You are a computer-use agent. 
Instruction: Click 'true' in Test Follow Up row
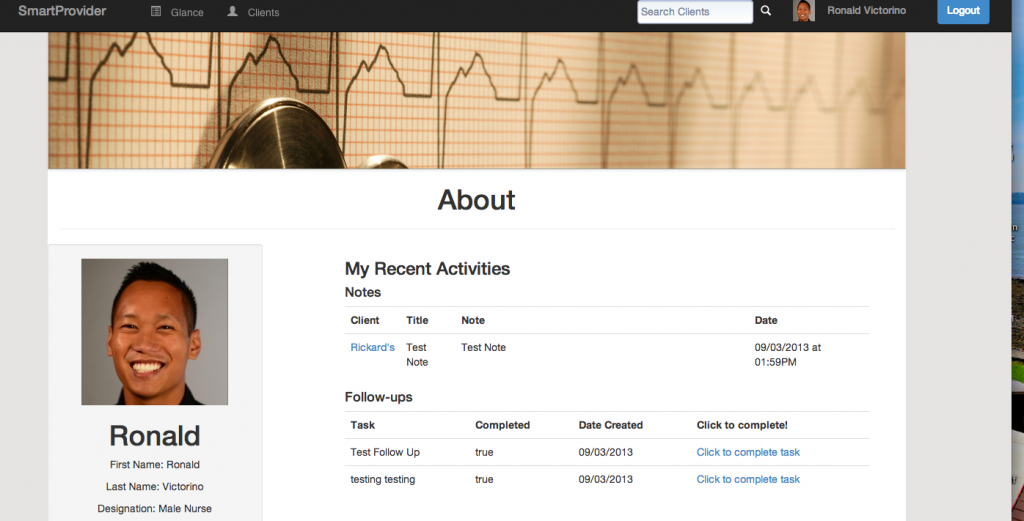pyautogui.click(x=484, y=452)
